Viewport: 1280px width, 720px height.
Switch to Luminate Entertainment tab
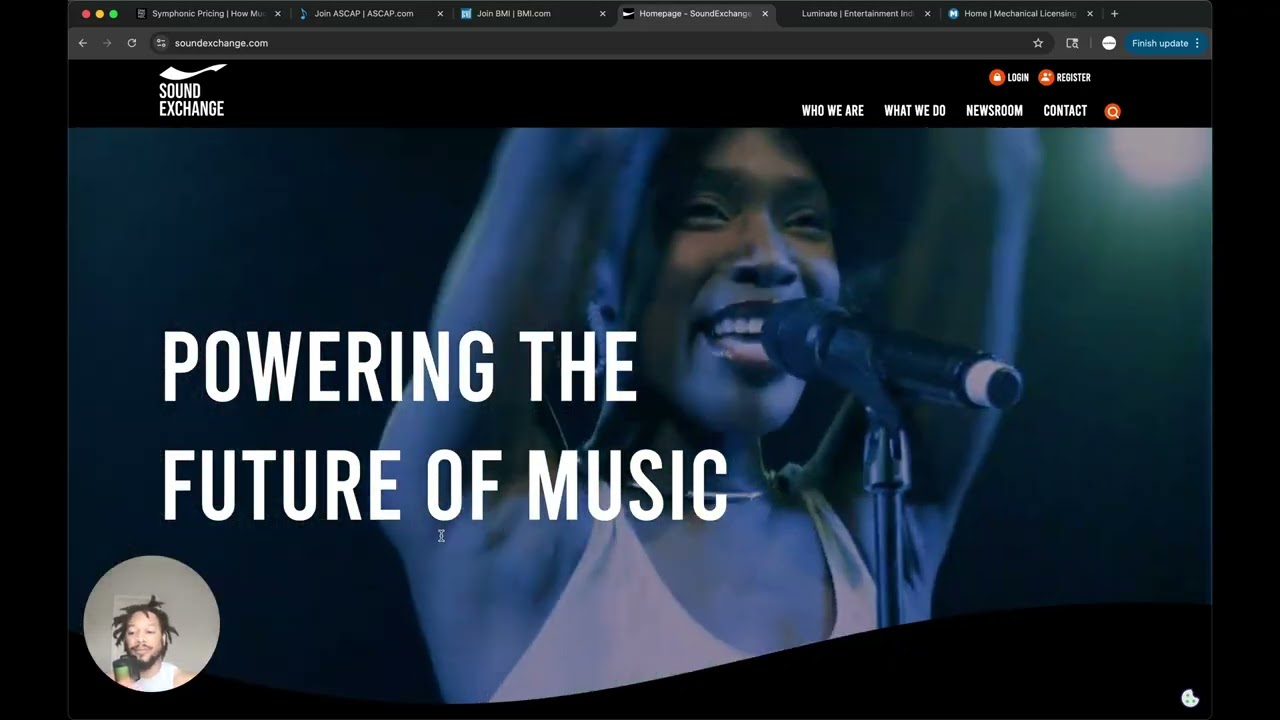[857, 14]
